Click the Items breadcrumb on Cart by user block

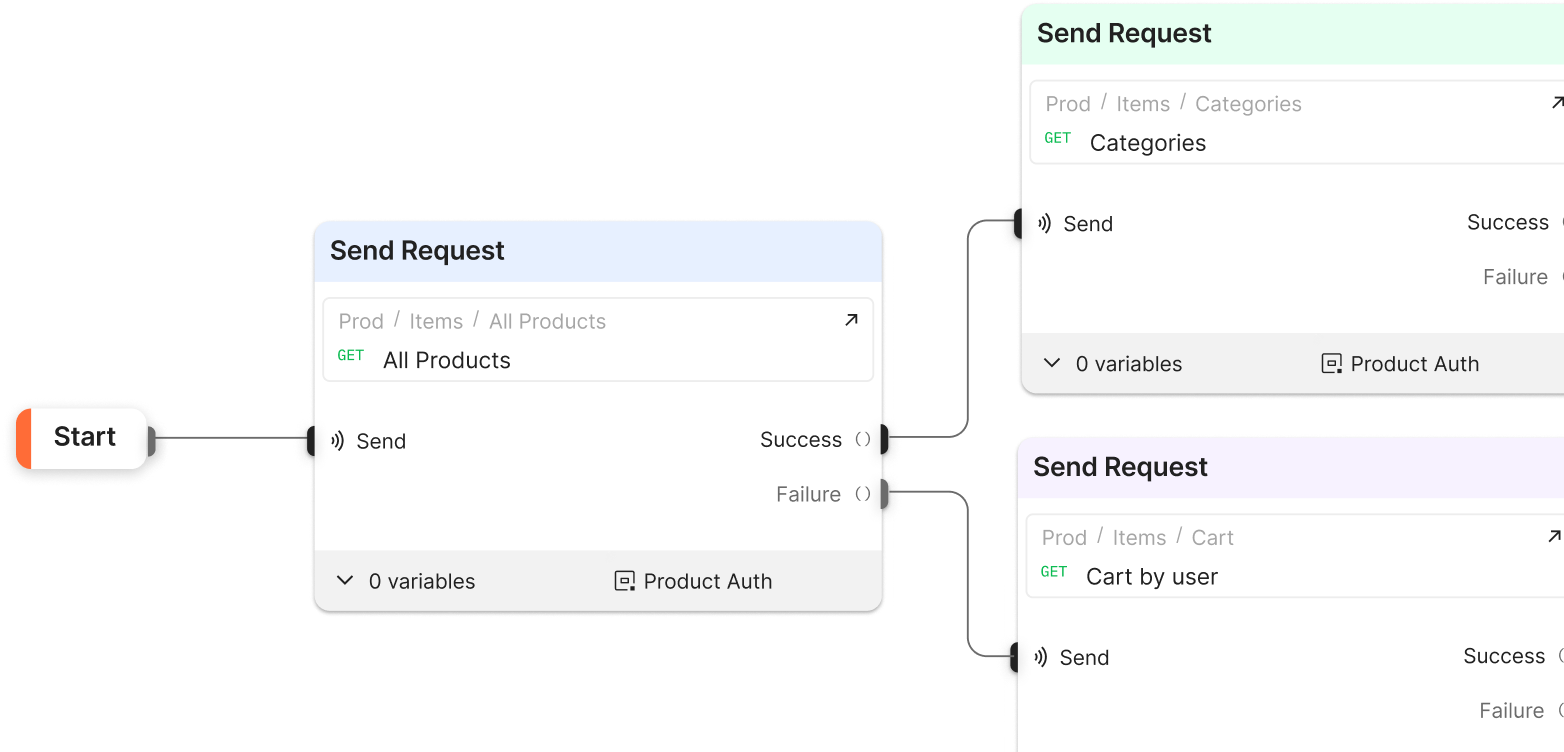tap(1139, 537)
